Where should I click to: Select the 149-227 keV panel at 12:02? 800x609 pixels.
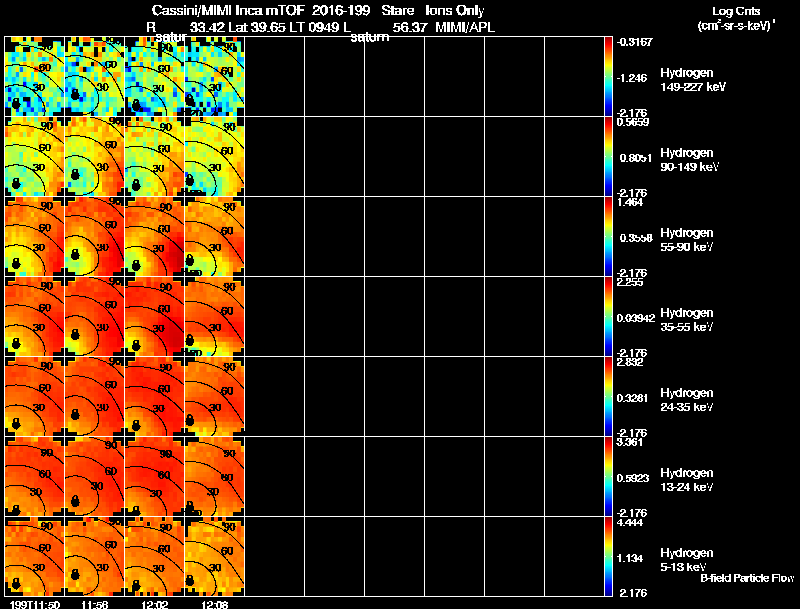pyautogui.click(x=155, y=77)
